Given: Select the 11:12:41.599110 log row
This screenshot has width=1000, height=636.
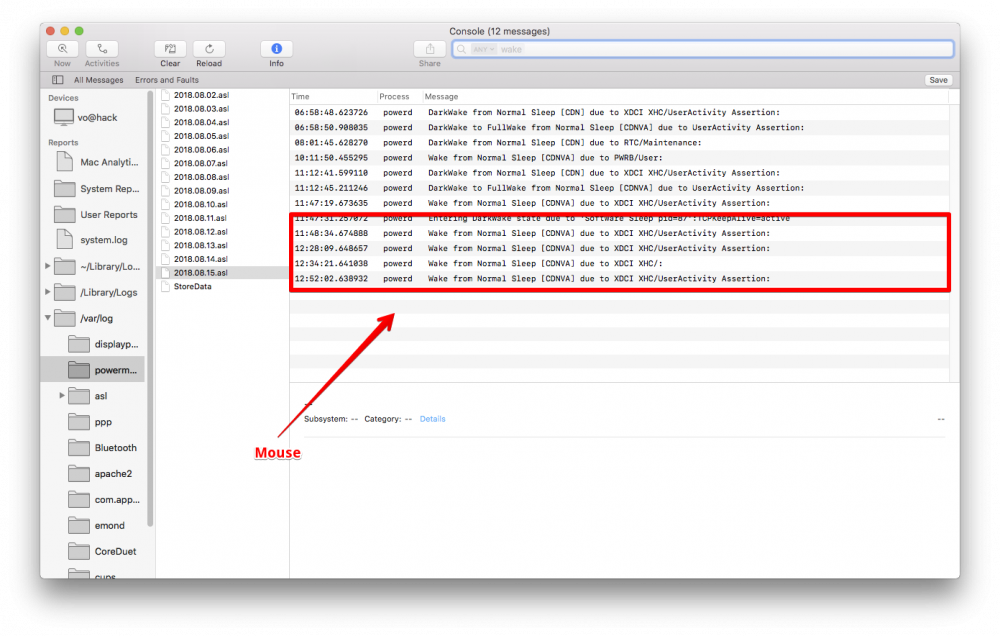Looking at the screenshot, I should [619, 173].
